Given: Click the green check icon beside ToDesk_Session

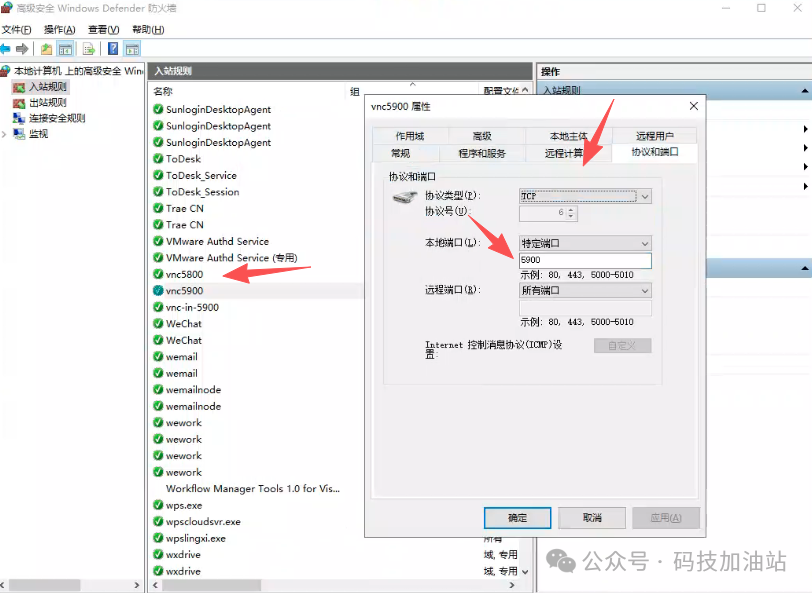Looking at the screenshot, I should click(158, 192).
